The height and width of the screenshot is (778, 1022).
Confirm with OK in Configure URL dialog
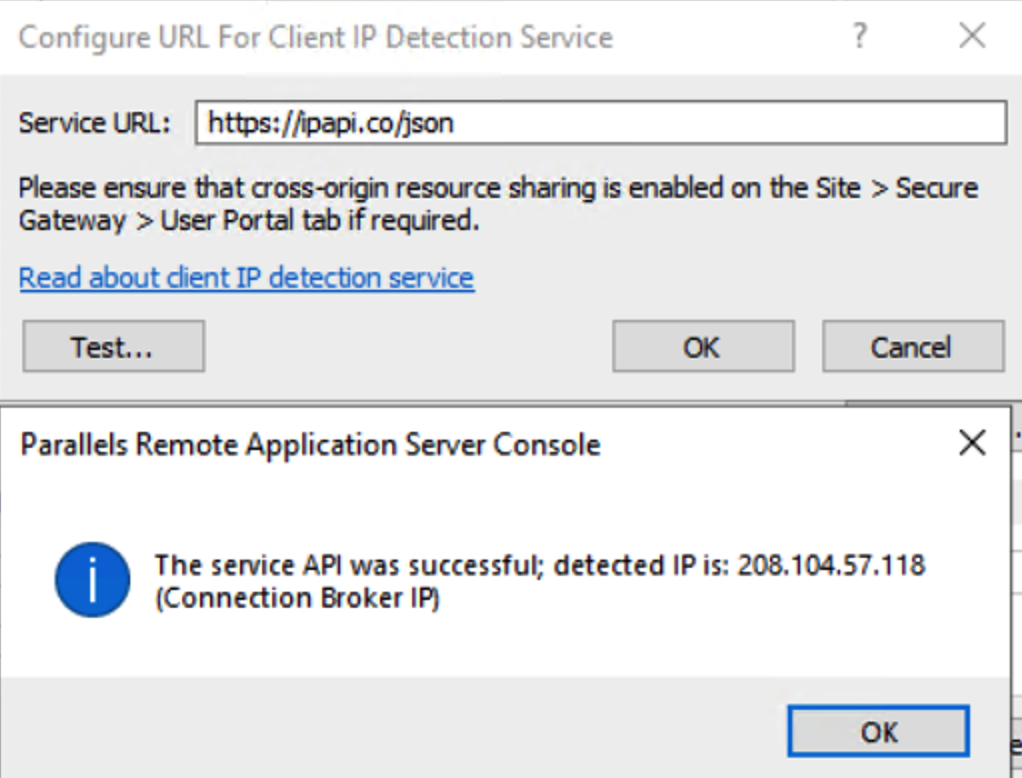click(x=702, y=347)
